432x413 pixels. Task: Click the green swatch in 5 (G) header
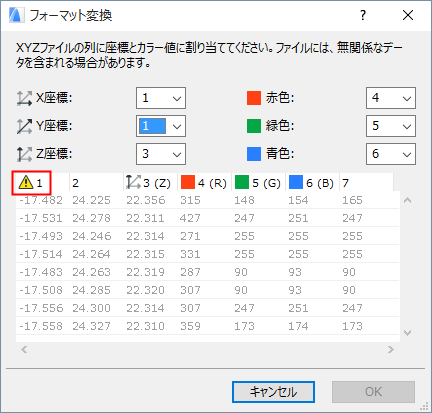242,182
